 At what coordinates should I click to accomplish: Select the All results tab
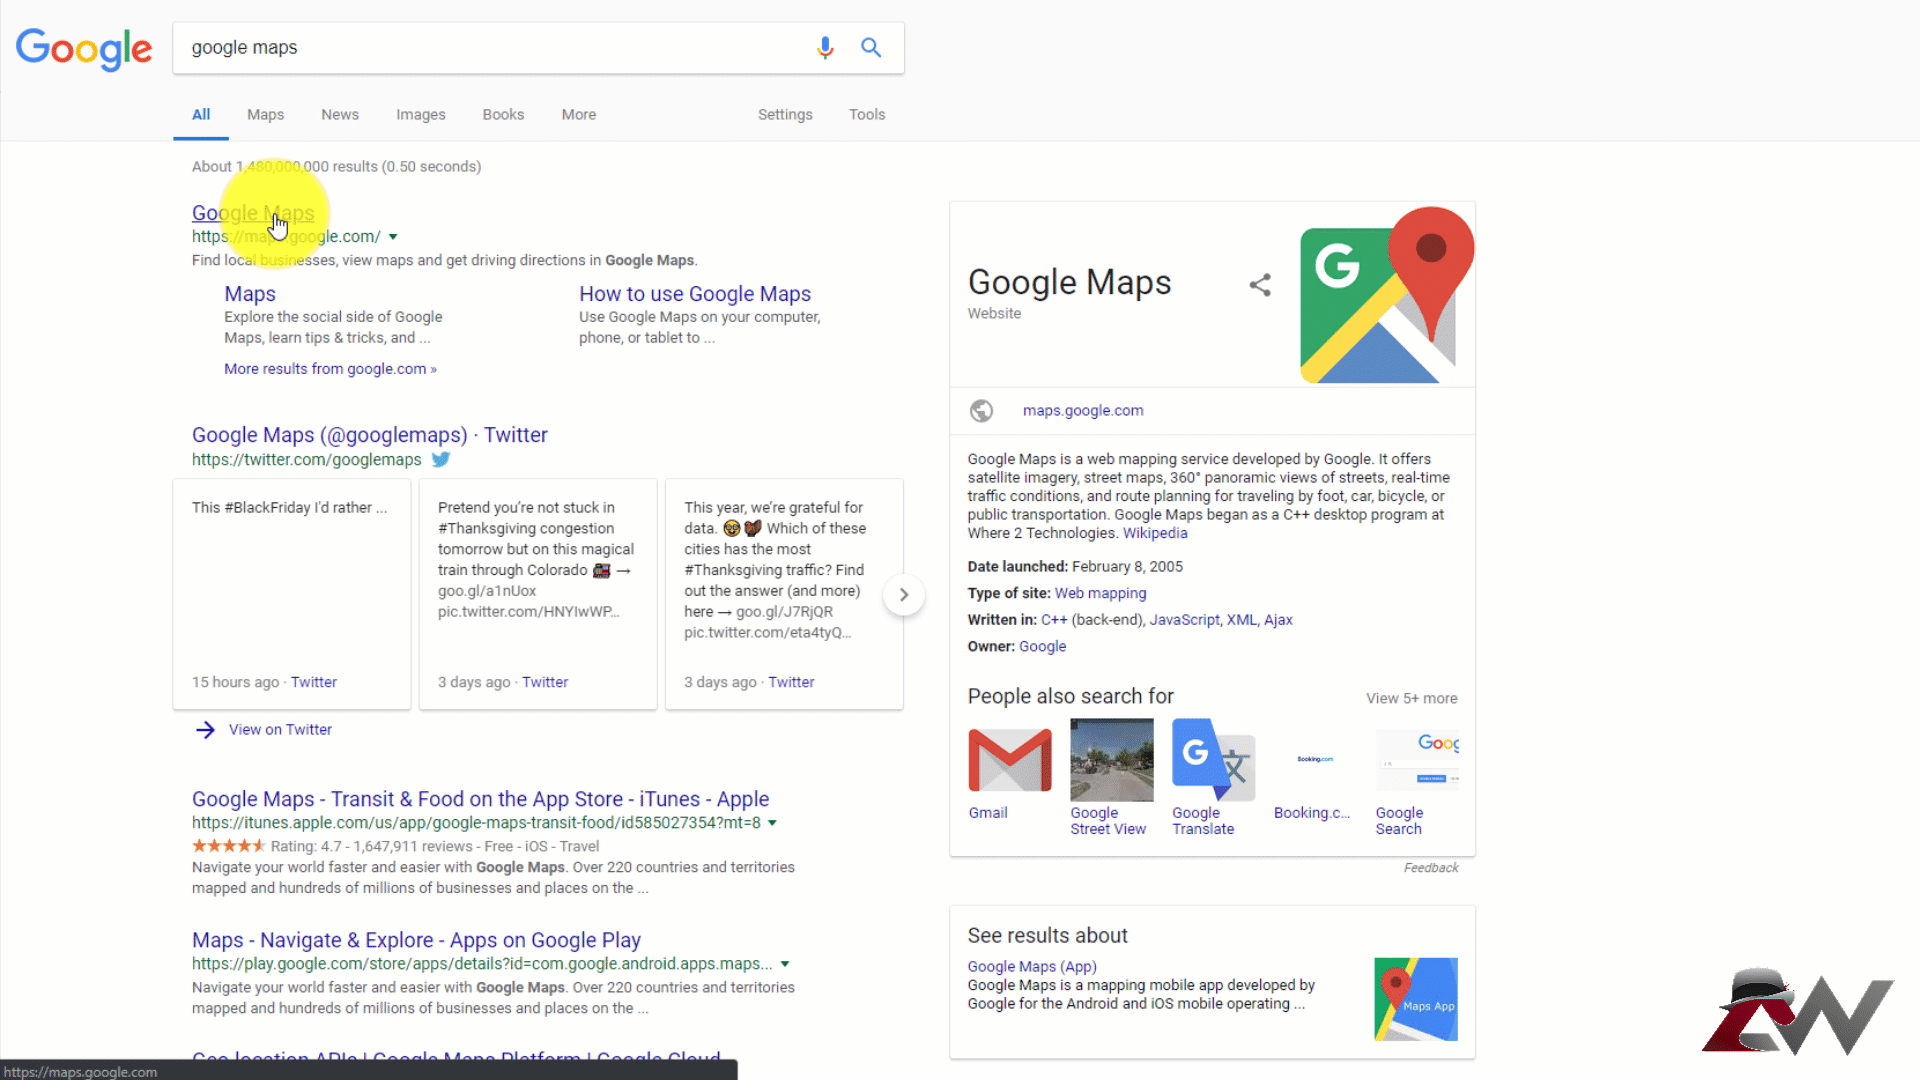click(201, 115)
